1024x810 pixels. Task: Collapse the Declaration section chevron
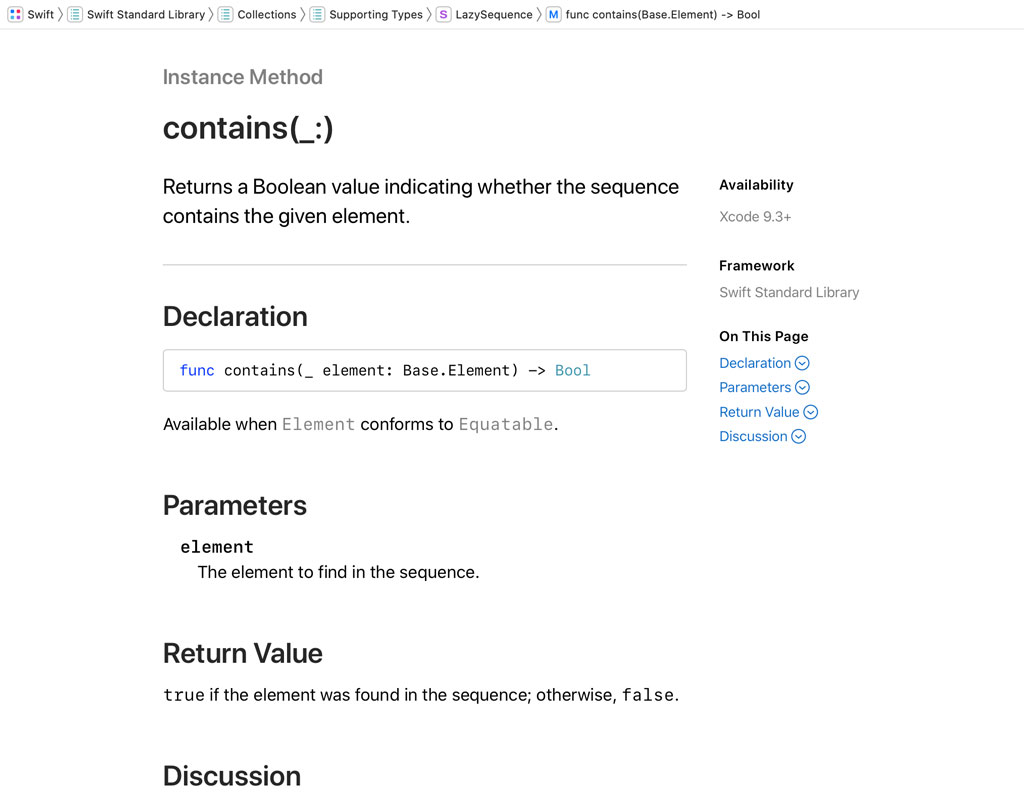click(x=802, y=363)
